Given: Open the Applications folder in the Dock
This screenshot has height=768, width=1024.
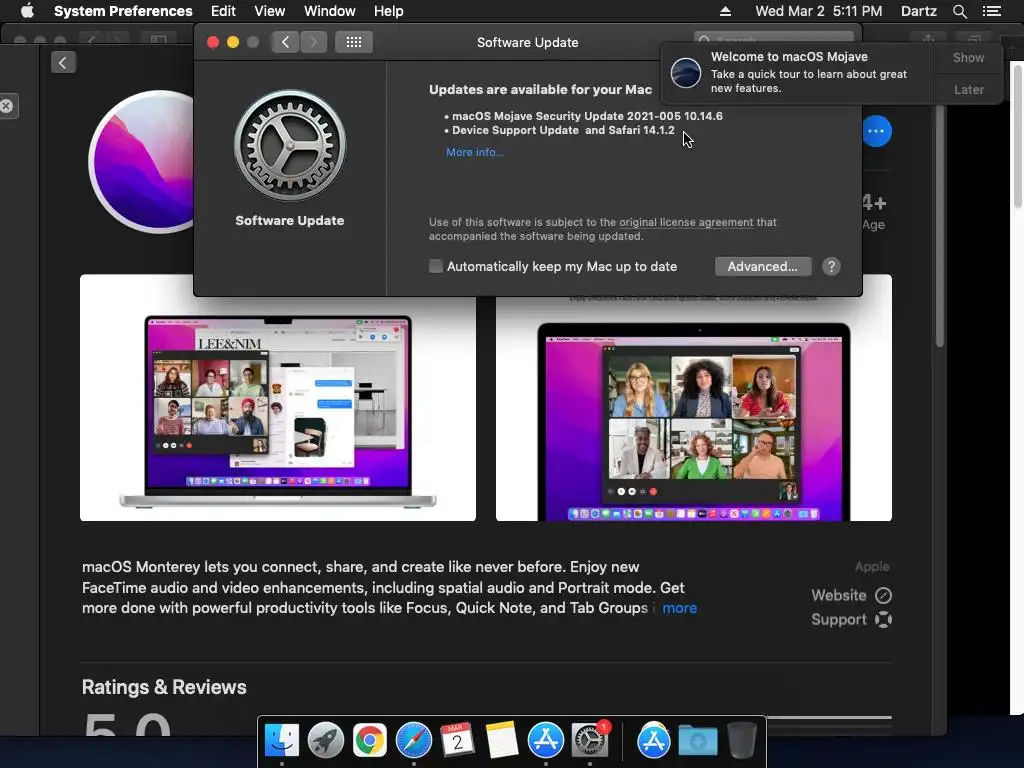Looking at the screenshot, I should (x=654, y=741).
